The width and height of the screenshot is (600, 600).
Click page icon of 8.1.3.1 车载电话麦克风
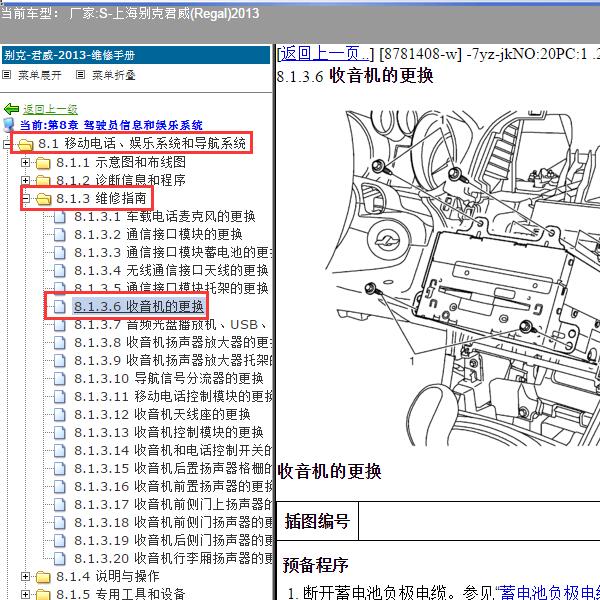click(60, 217)
